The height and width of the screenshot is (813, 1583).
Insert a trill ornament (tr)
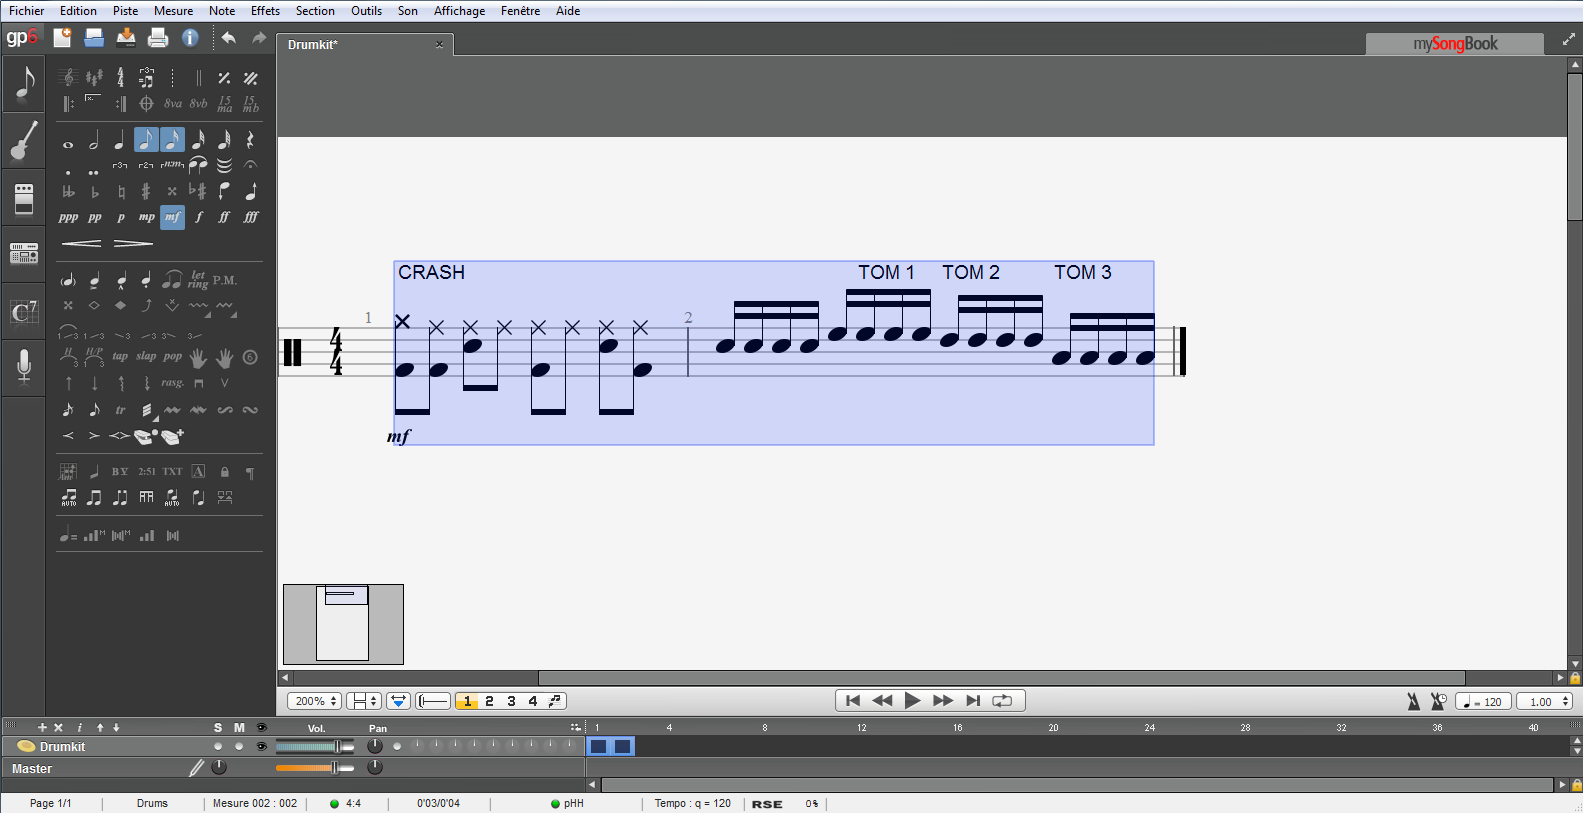[x=120, y=410]
